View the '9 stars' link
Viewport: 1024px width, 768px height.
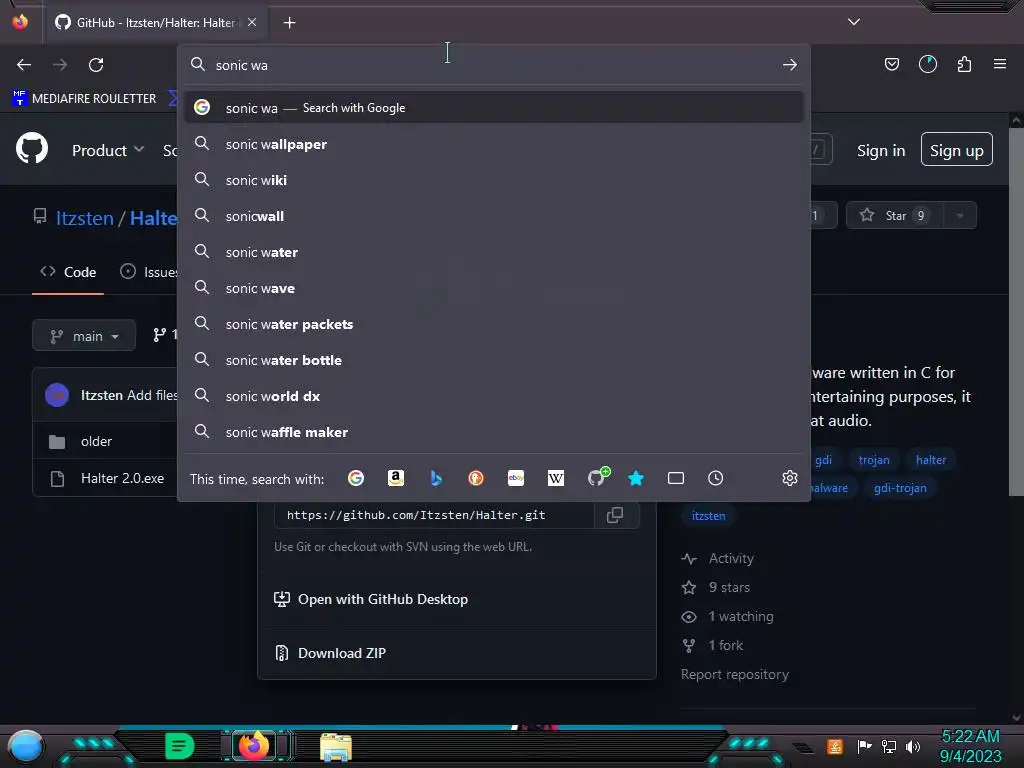(716, 587)
